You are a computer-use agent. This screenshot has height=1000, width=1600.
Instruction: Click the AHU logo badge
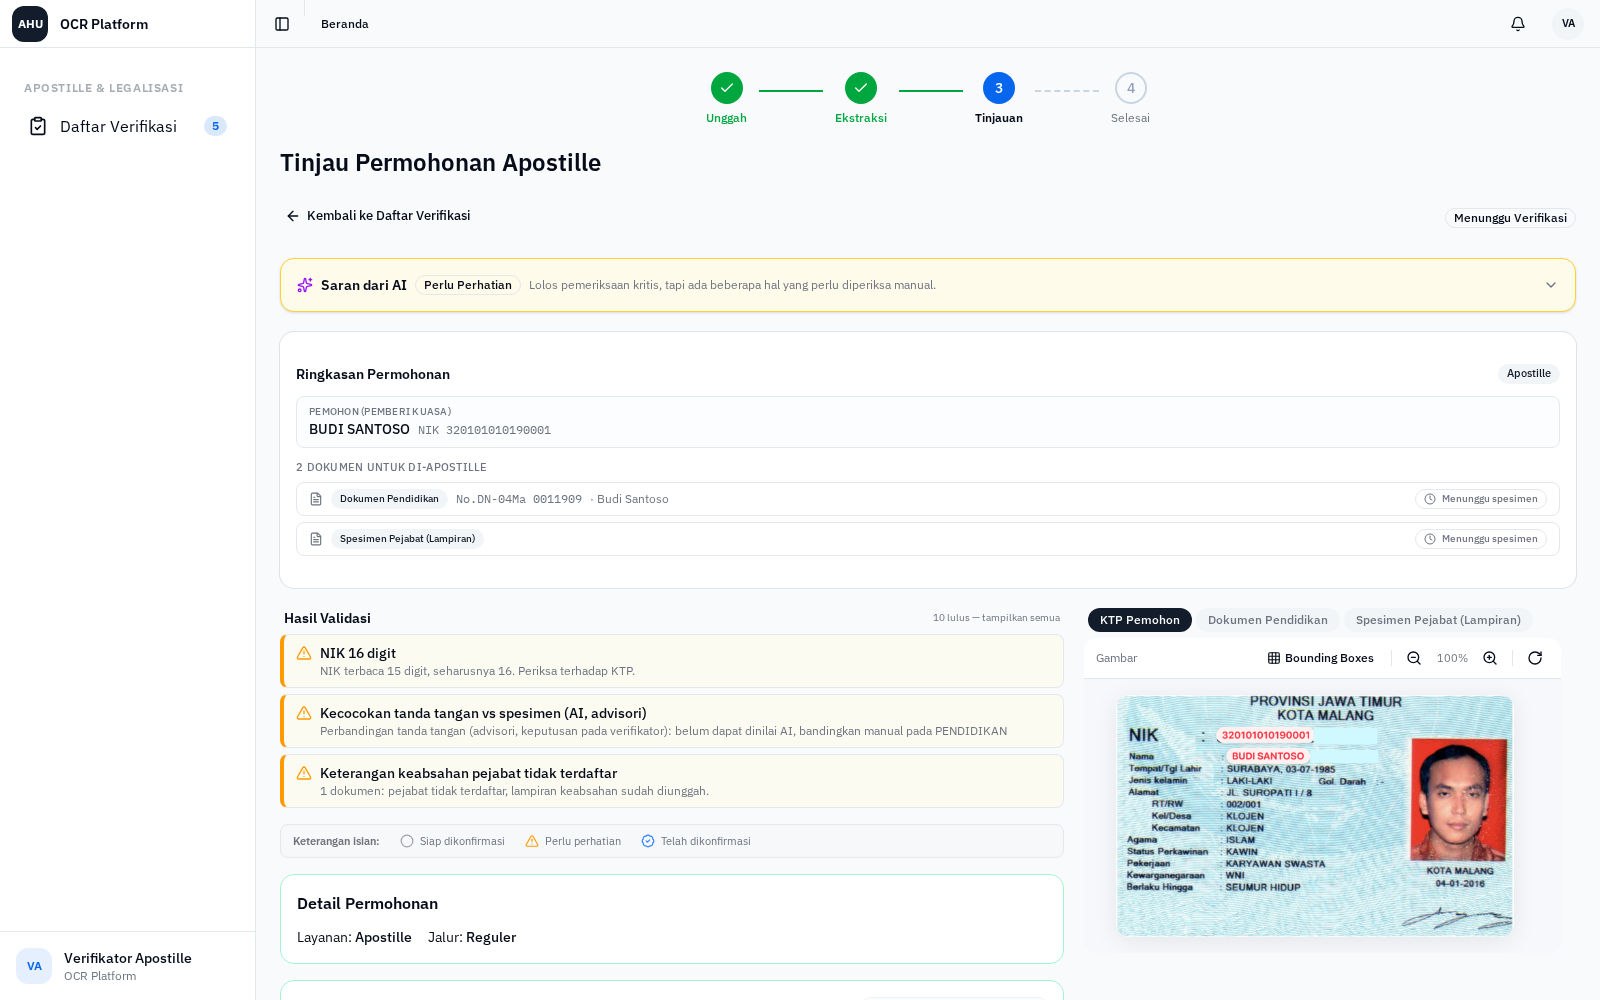pos(30,24)
